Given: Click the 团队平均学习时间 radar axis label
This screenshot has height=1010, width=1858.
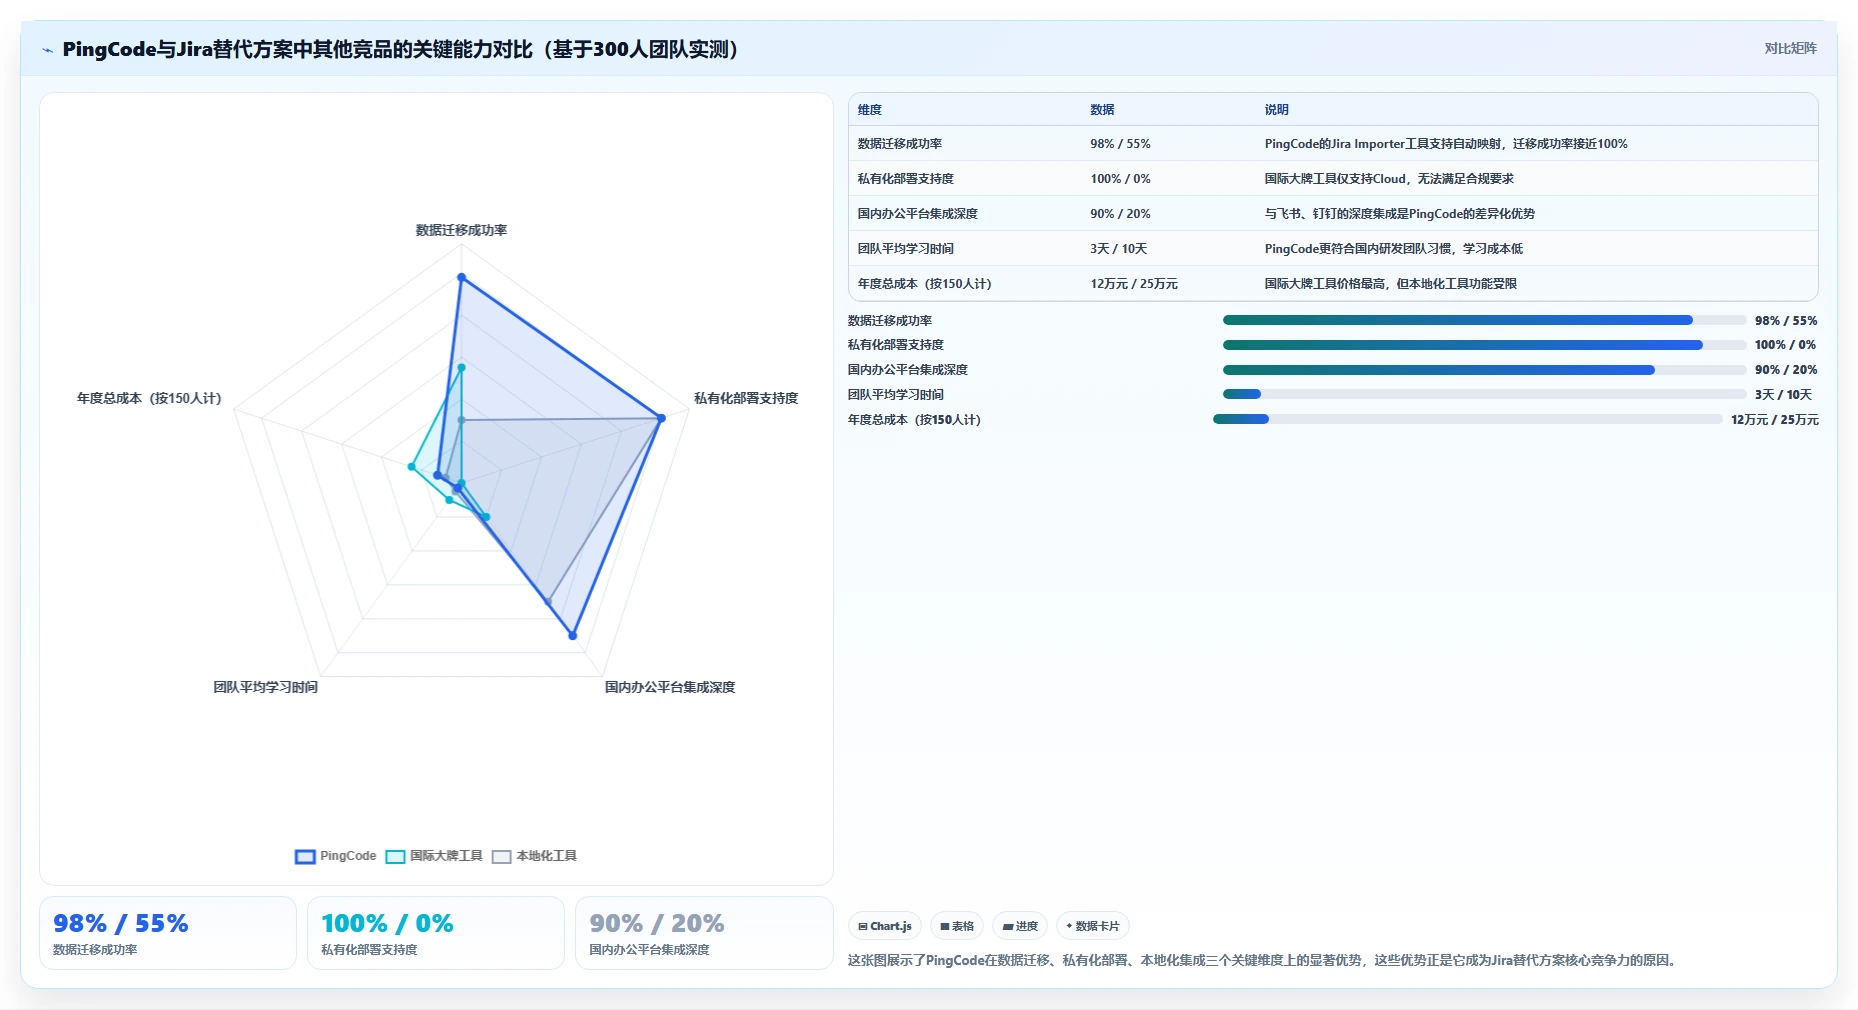Looking at the screenshot, I should tap(265, 687).
